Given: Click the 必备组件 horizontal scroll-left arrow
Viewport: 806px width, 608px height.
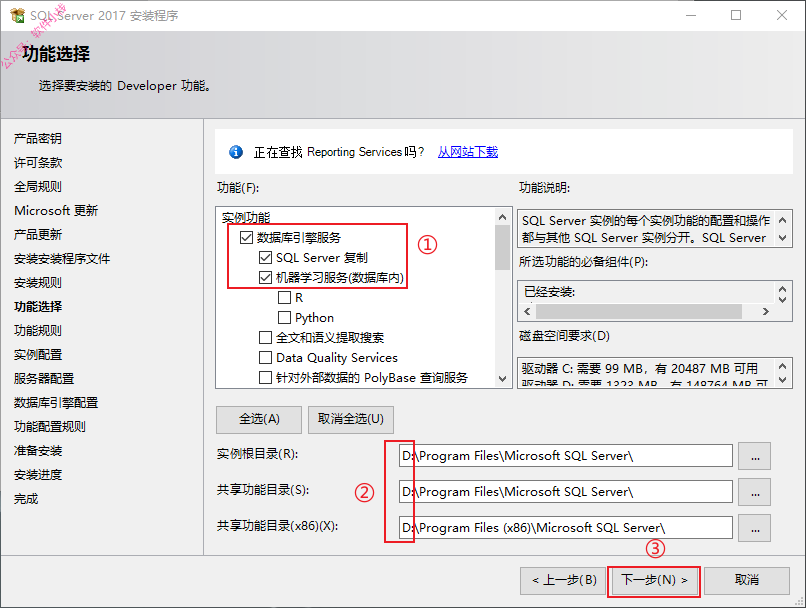Looking at the screenshot, I should [x=527, y=311].
